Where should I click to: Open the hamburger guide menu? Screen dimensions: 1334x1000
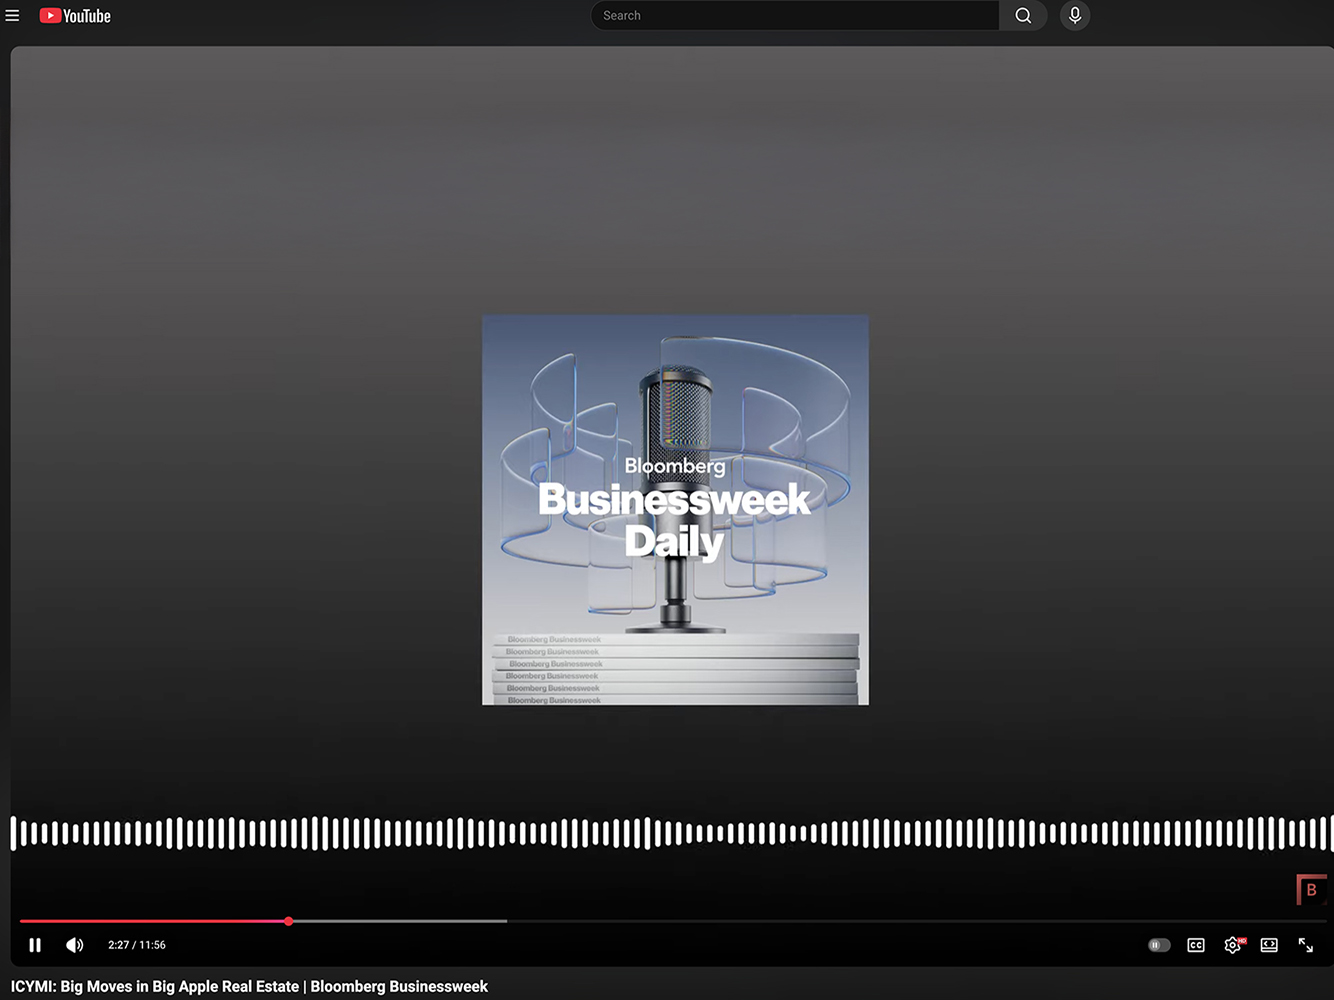point(13,16)
